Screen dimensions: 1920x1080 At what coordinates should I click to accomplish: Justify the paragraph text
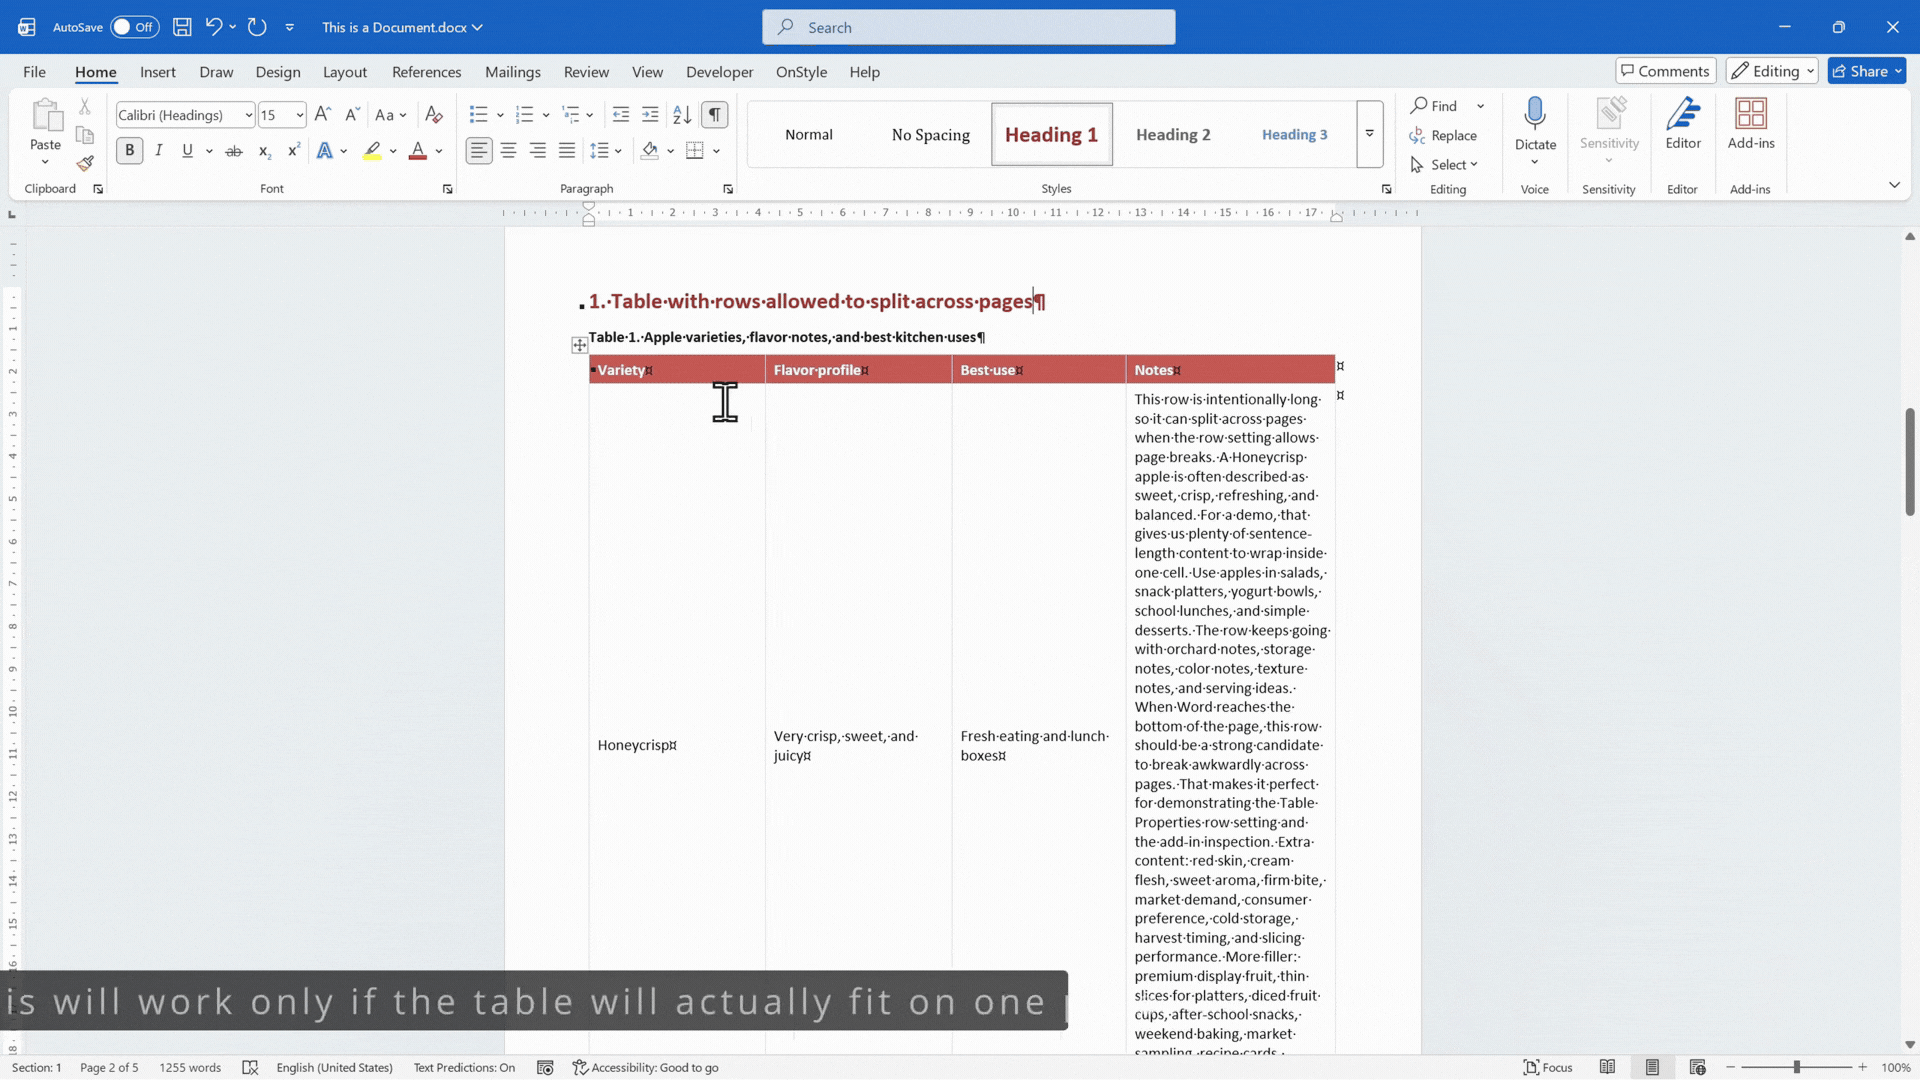(567, 151)
